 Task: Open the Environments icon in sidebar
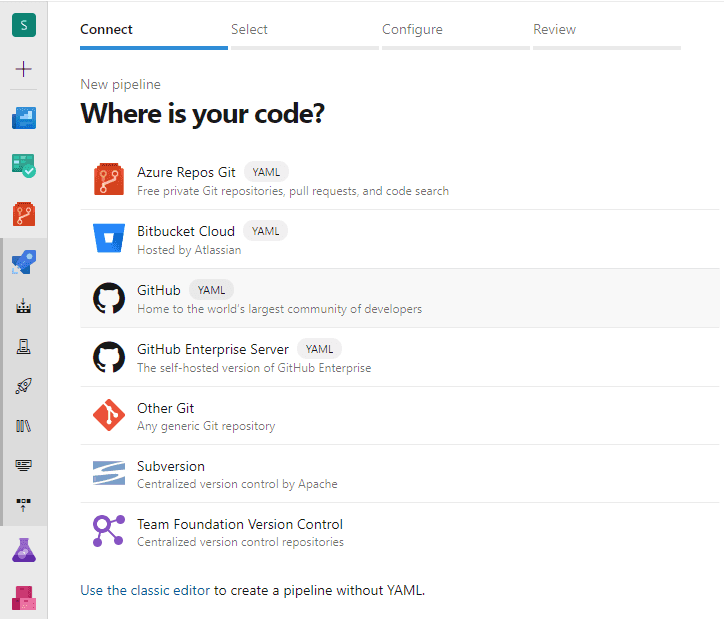pos(24,346)
